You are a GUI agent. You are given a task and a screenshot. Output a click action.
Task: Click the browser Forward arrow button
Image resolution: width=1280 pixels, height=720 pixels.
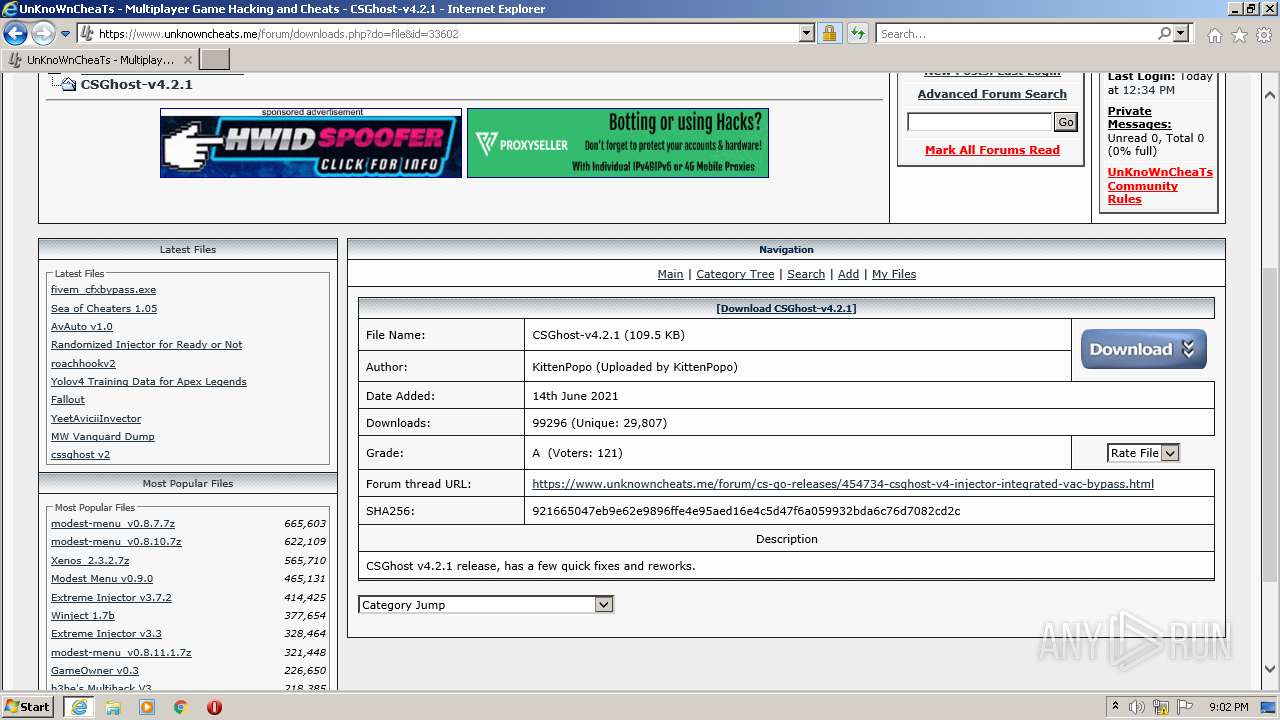click(x=43, y=34)
